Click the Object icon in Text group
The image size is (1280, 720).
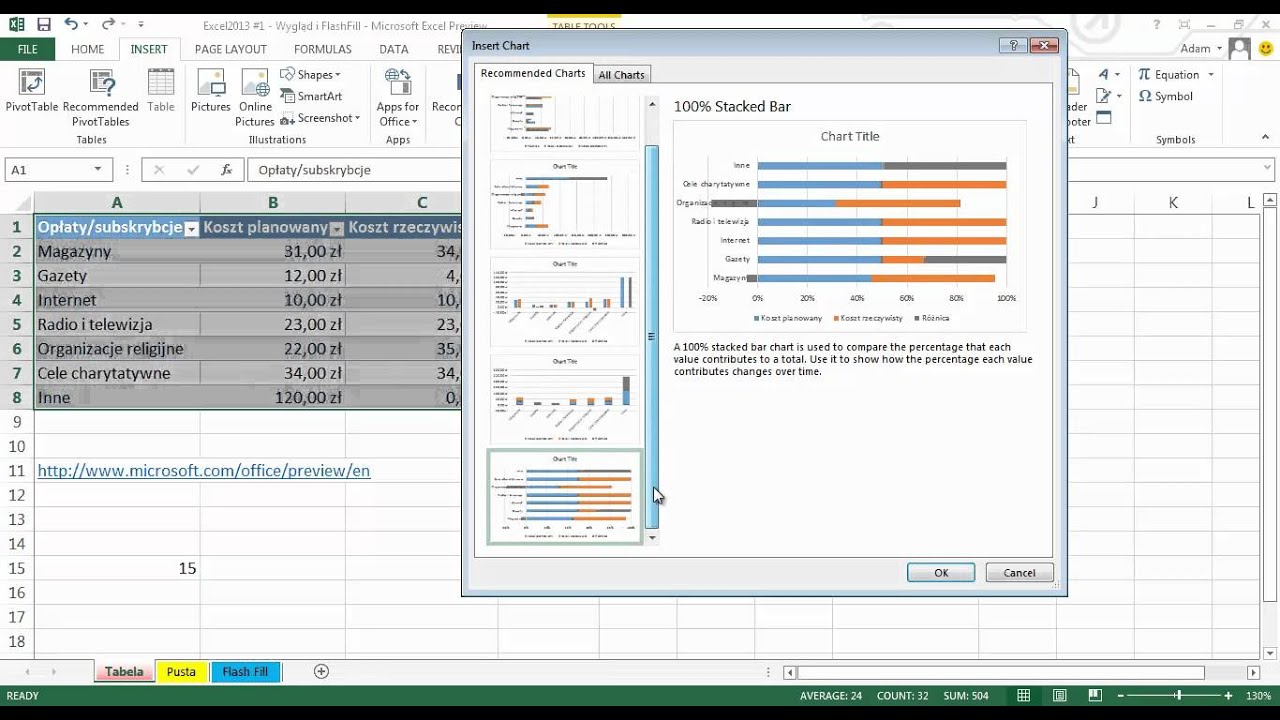[1104, 118]
